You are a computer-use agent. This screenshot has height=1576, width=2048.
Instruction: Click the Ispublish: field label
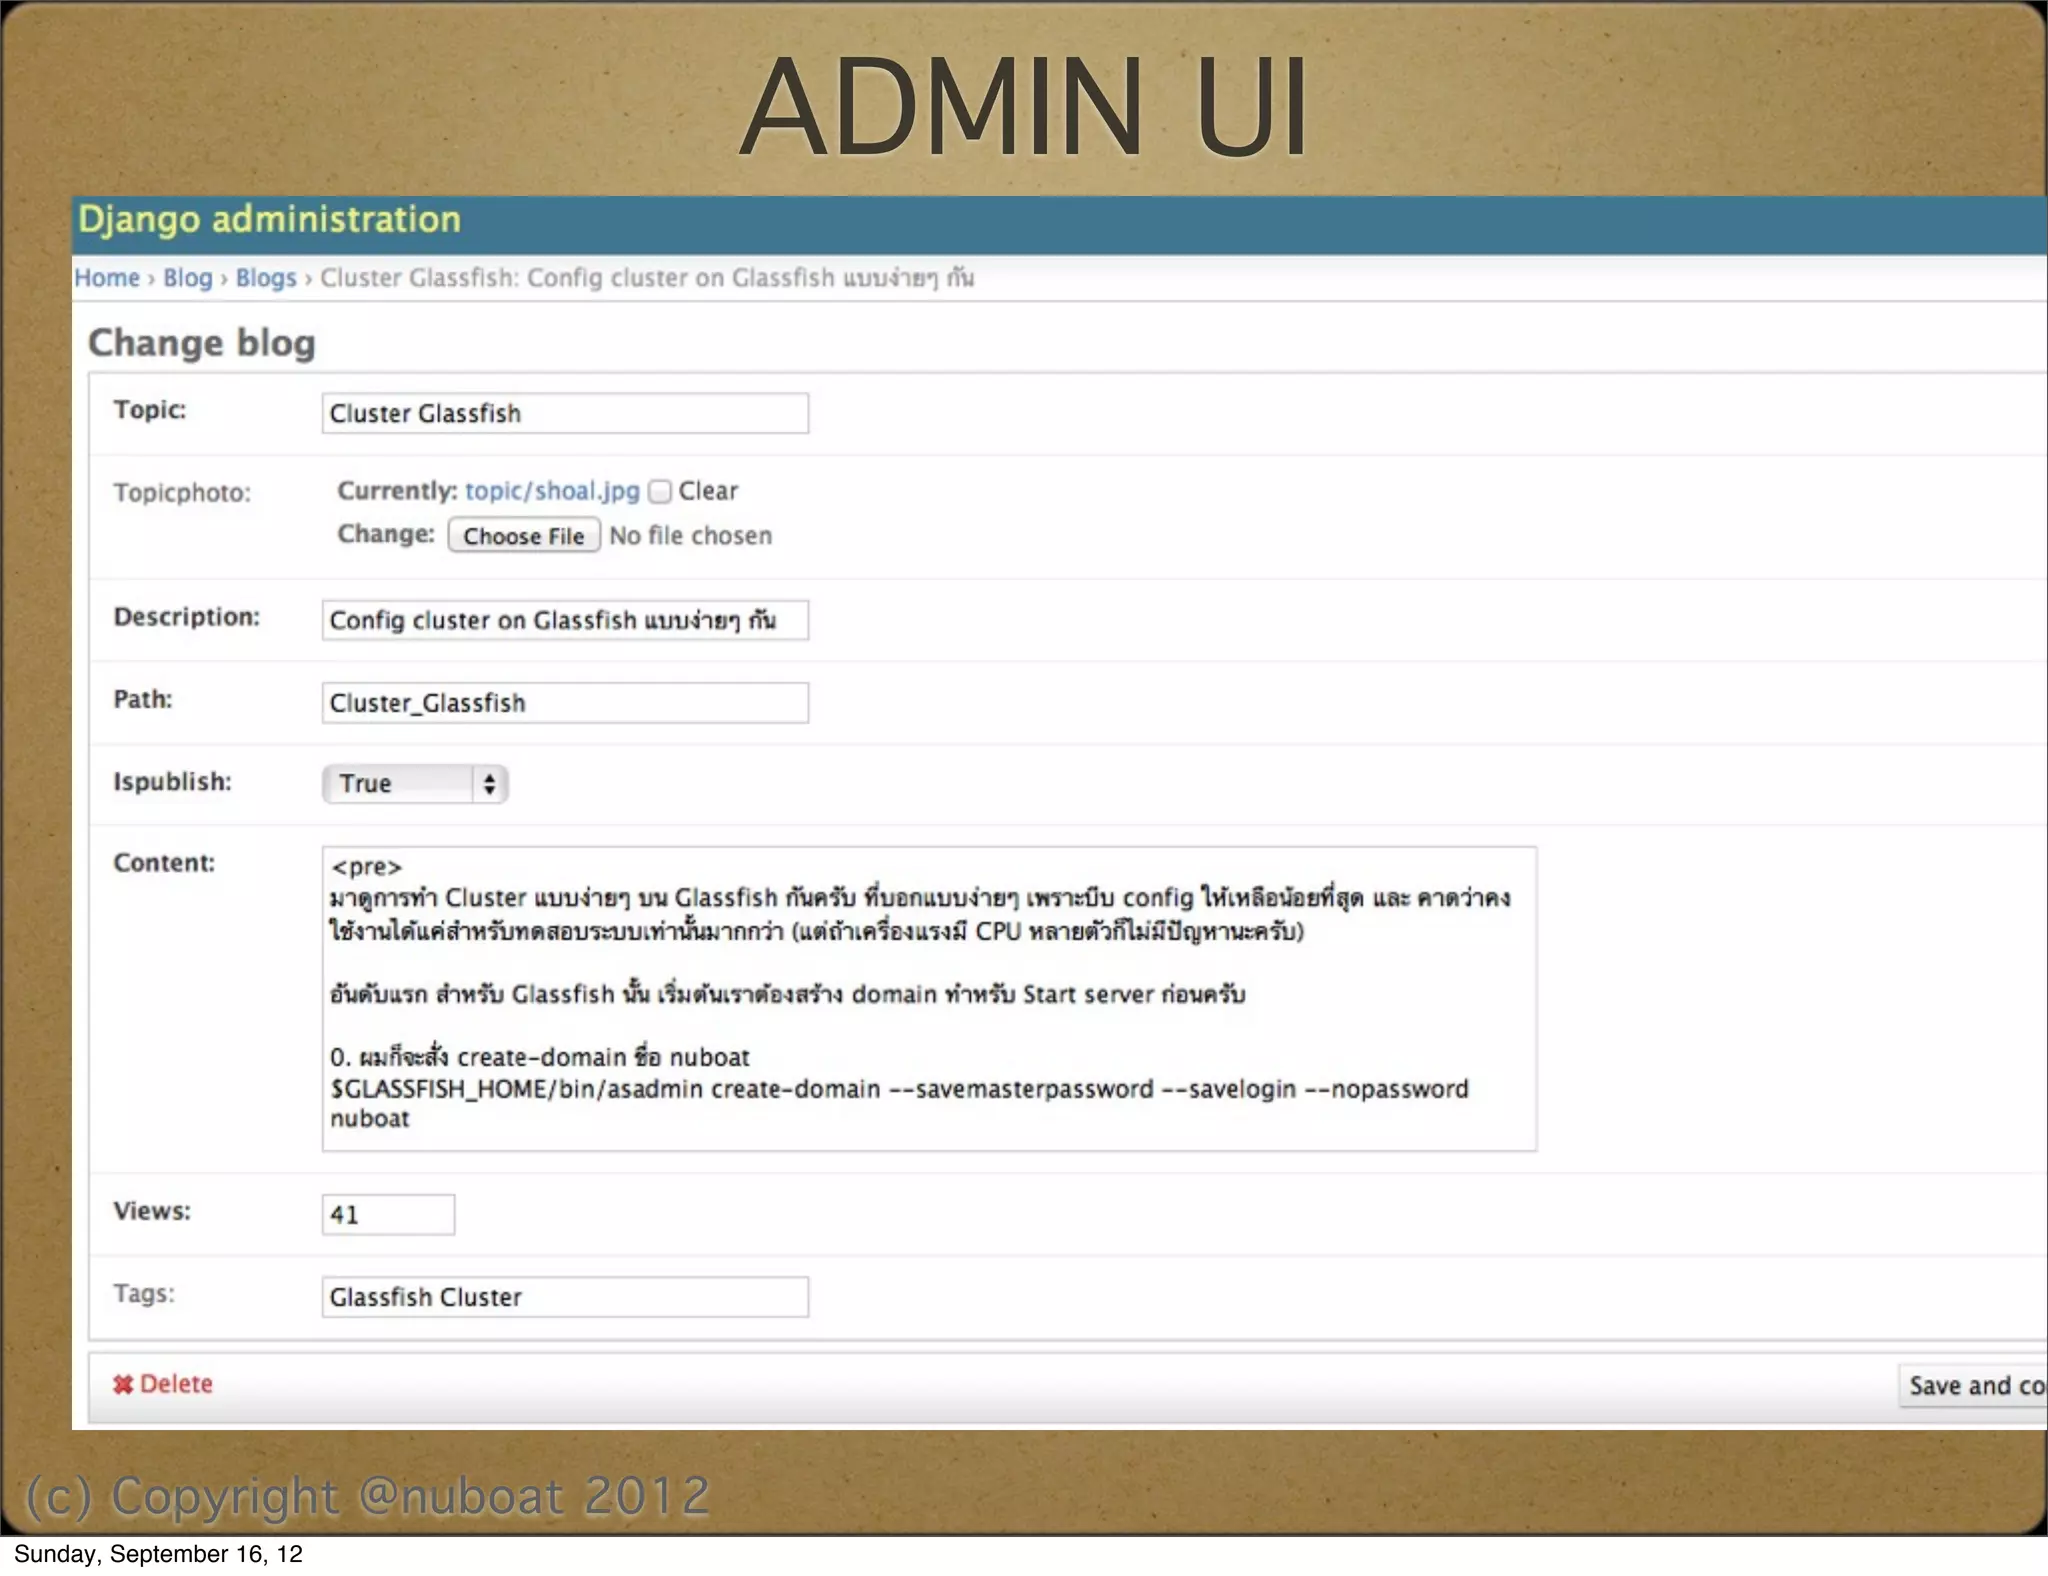(x=172, y=782)
